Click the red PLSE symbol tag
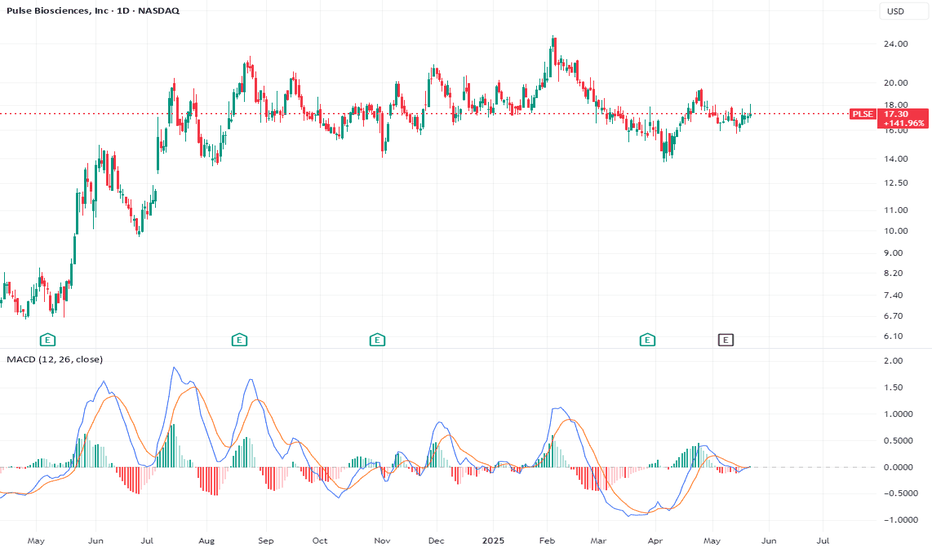932x550 pixels. (x=863, y=114)
